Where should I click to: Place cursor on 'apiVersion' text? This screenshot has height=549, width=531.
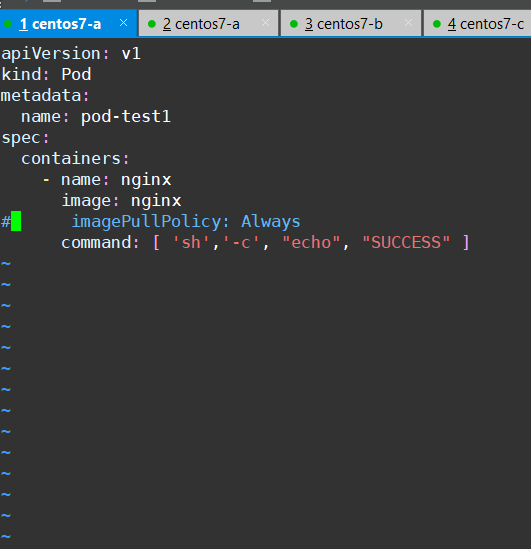pyautogui.click(x=51, y=54)
